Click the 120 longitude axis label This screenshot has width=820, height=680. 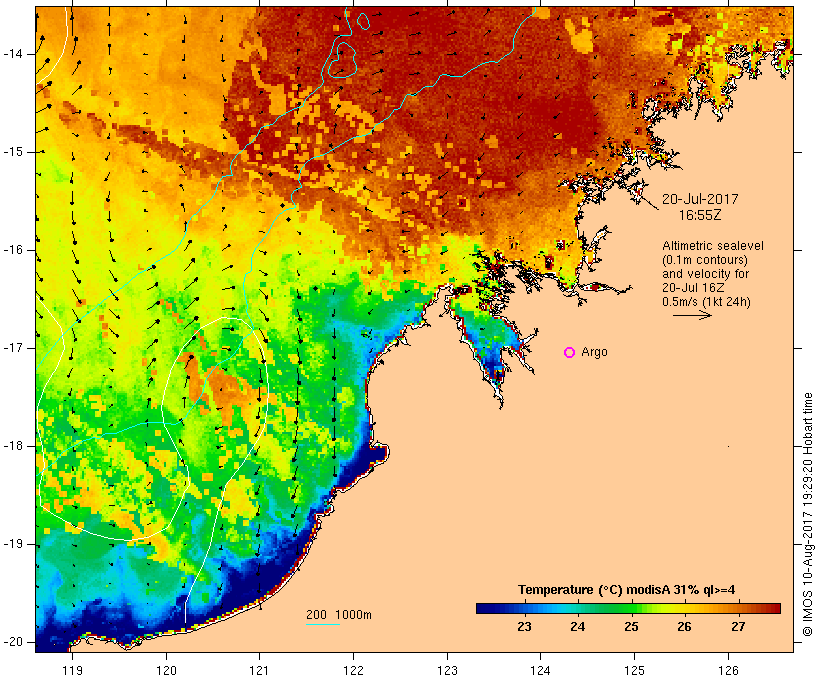(x=166, y=670)
